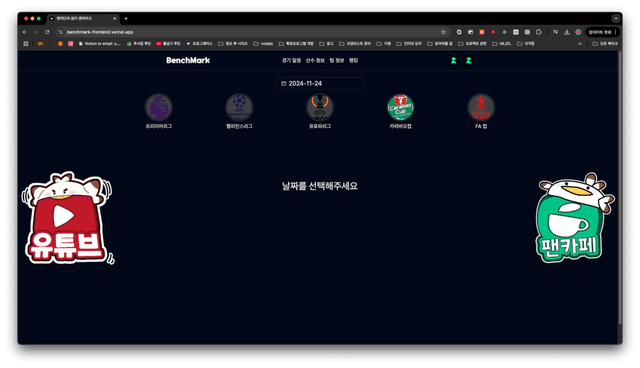View site information icon in address bar
The image size is (640, 368).
(x=61, y=32)
